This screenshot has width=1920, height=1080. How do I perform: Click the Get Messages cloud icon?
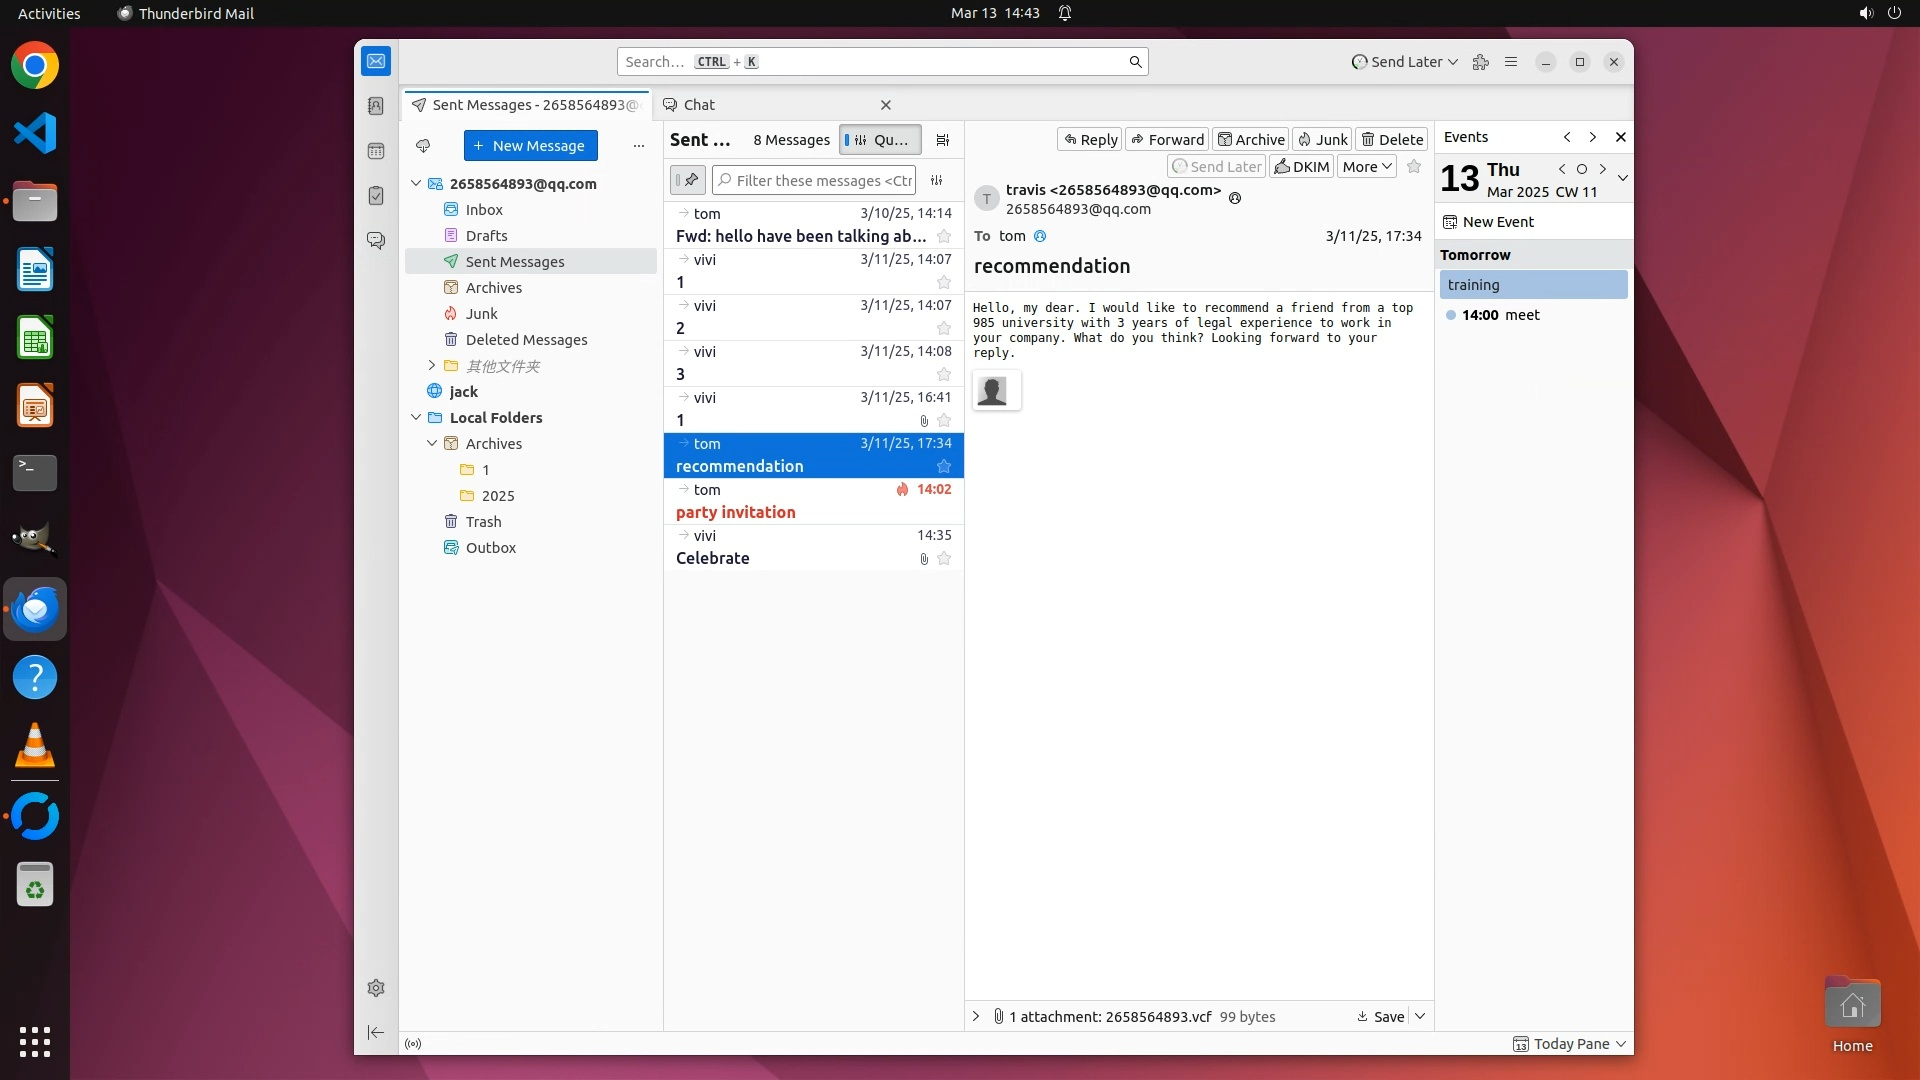423,146
